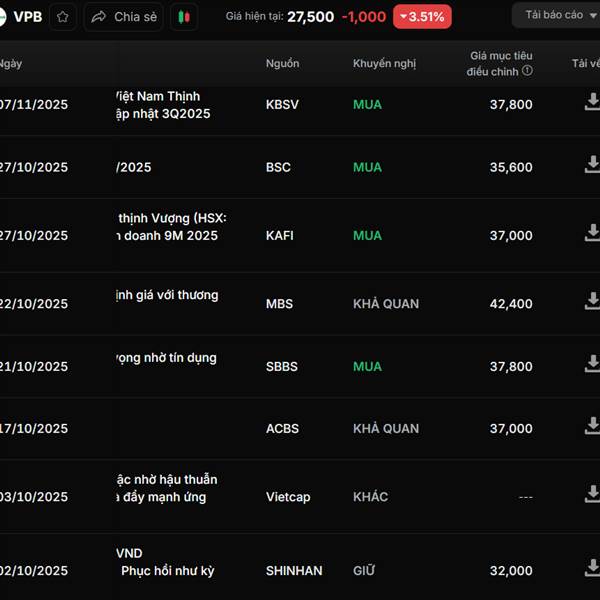Click the date 17/10/2025

34,429
